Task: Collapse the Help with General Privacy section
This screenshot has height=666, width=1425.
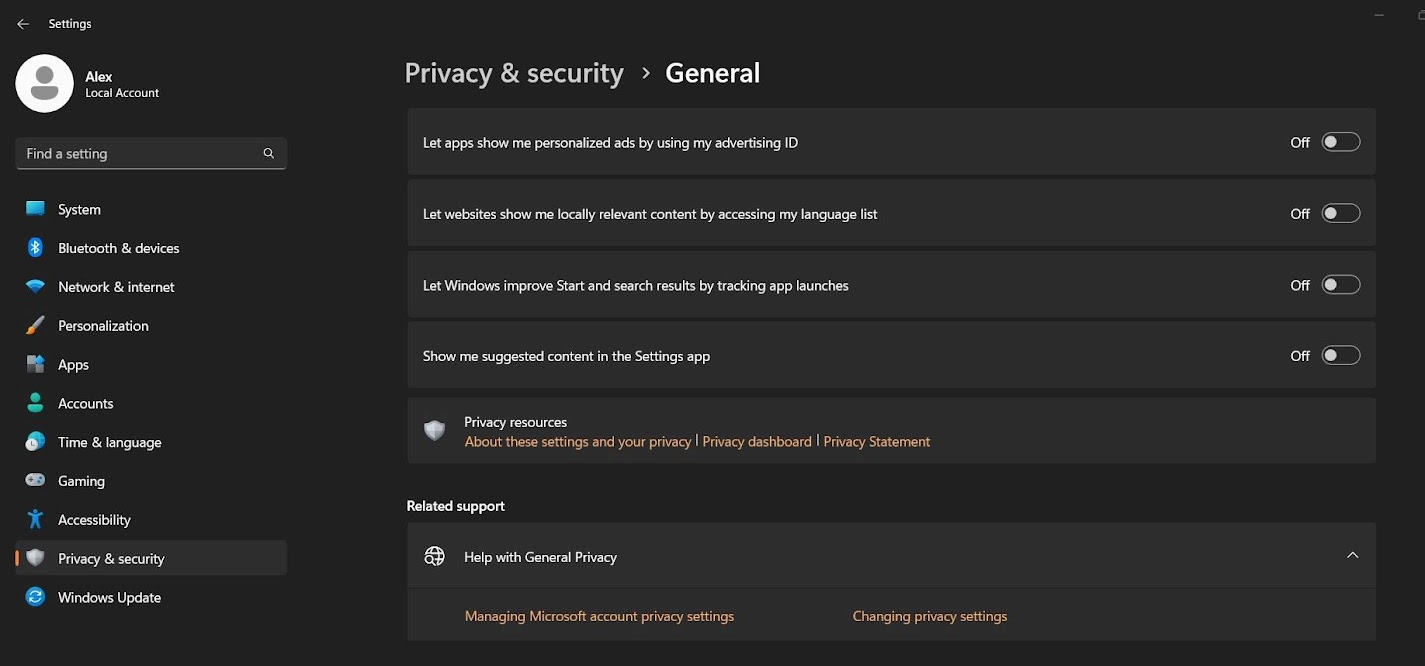Action: pyautogui.click(x=1352, y=556)
